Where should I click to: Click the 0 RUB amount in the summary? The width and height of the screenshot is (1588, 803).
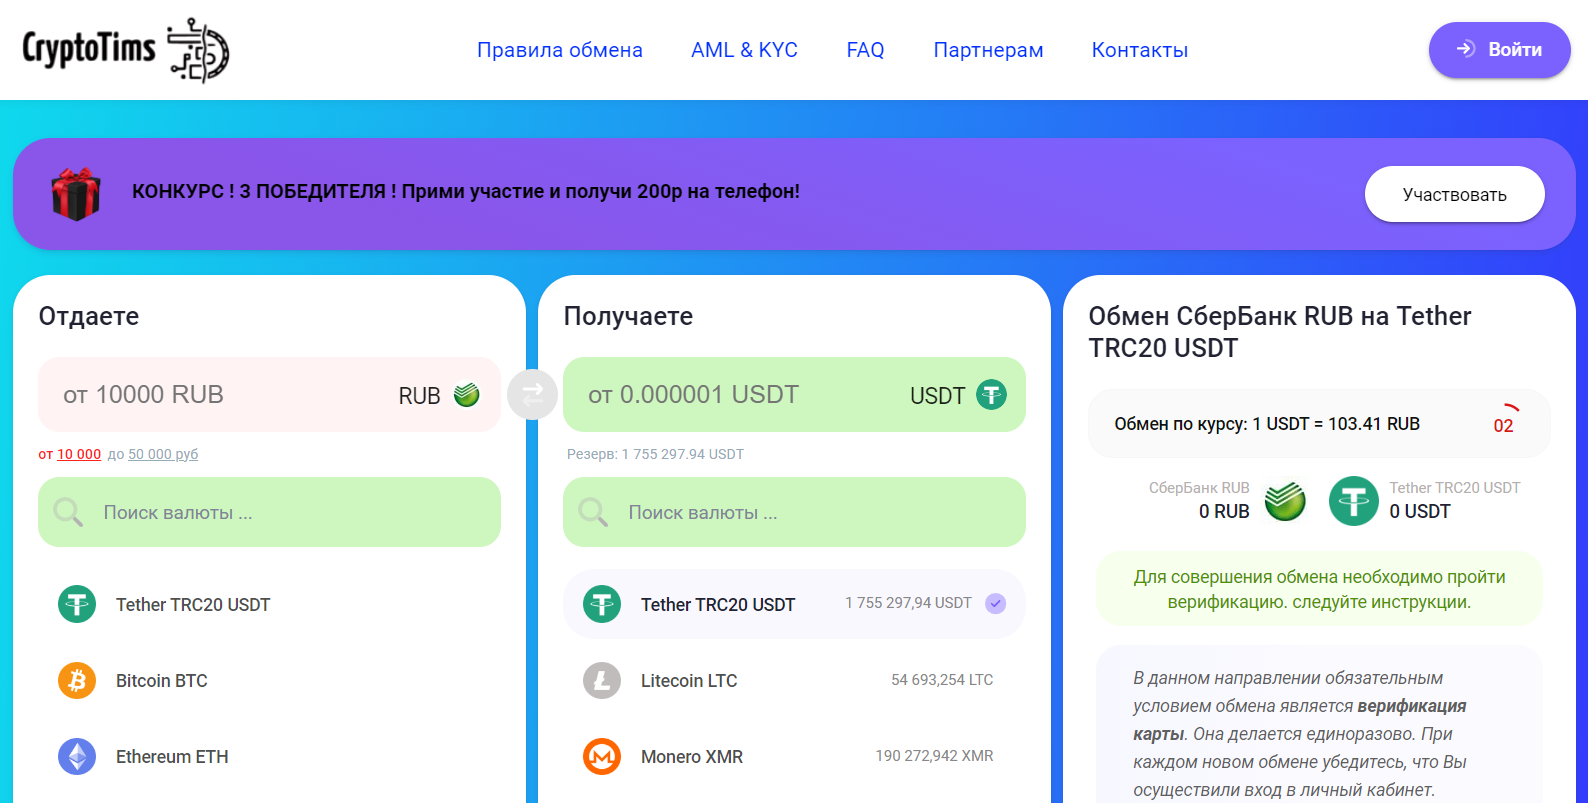1224,511
